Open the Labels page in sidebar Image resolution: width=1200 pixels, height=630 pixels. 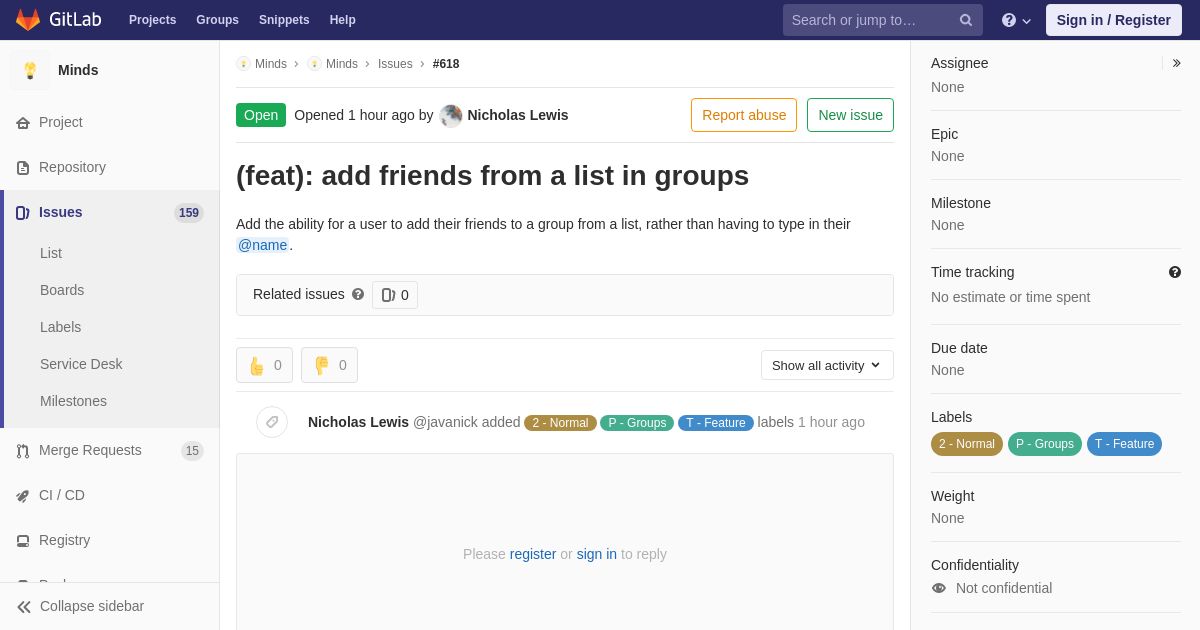[x=60, y=327]
